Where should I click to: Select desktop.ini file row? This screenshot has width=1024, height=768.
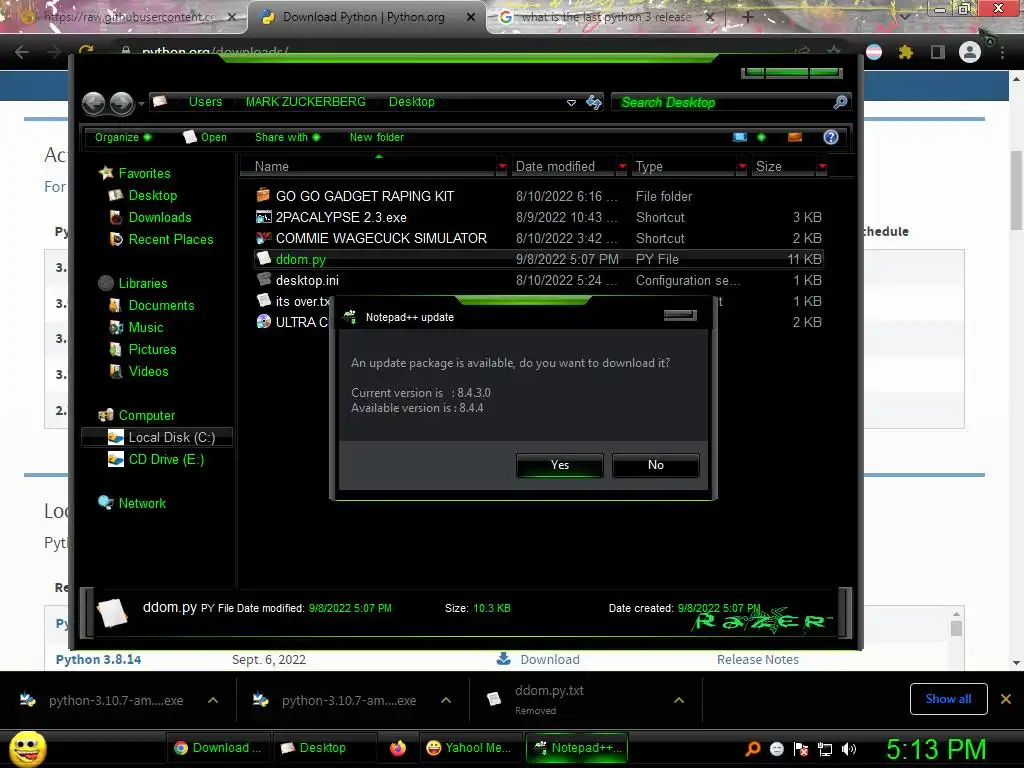coord(539,280)
